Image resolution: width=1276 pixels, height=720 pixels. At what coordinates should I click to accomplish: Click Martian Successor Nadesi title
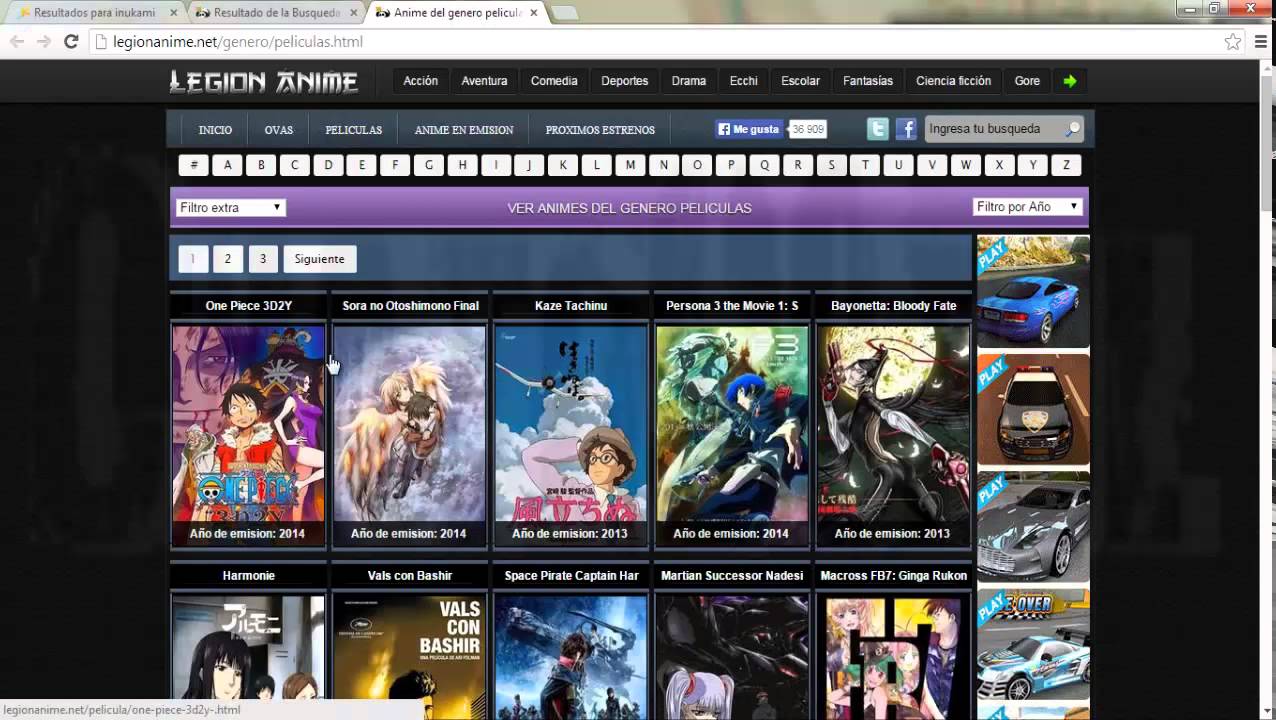(732, 576)
